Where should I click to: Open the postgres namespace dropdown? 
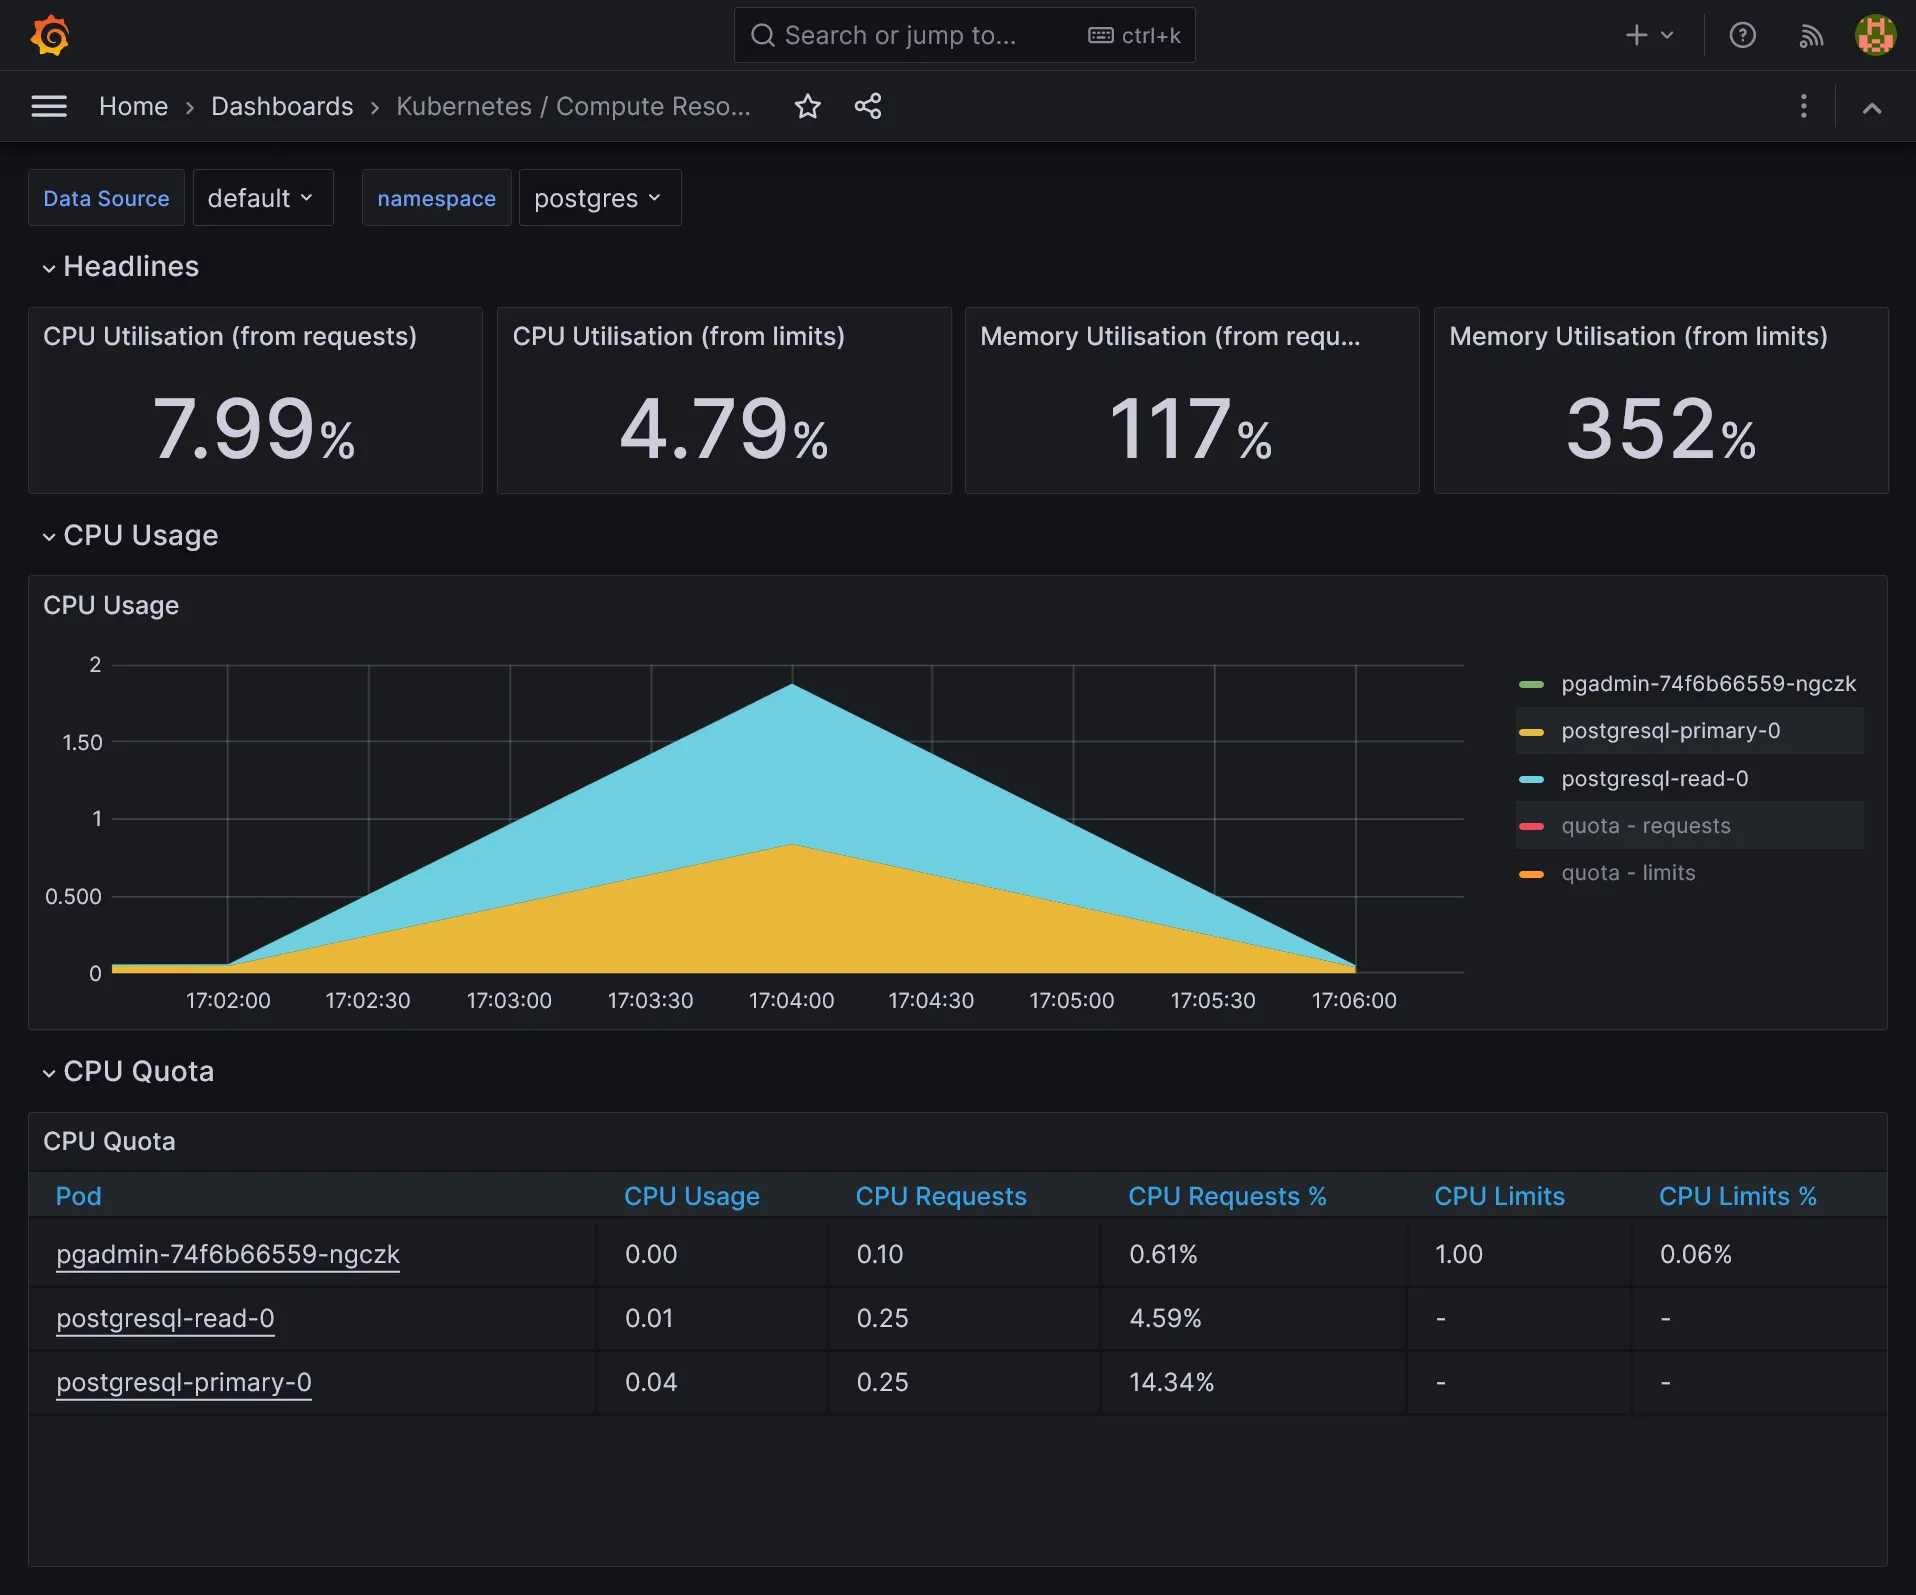pos(597,197)
